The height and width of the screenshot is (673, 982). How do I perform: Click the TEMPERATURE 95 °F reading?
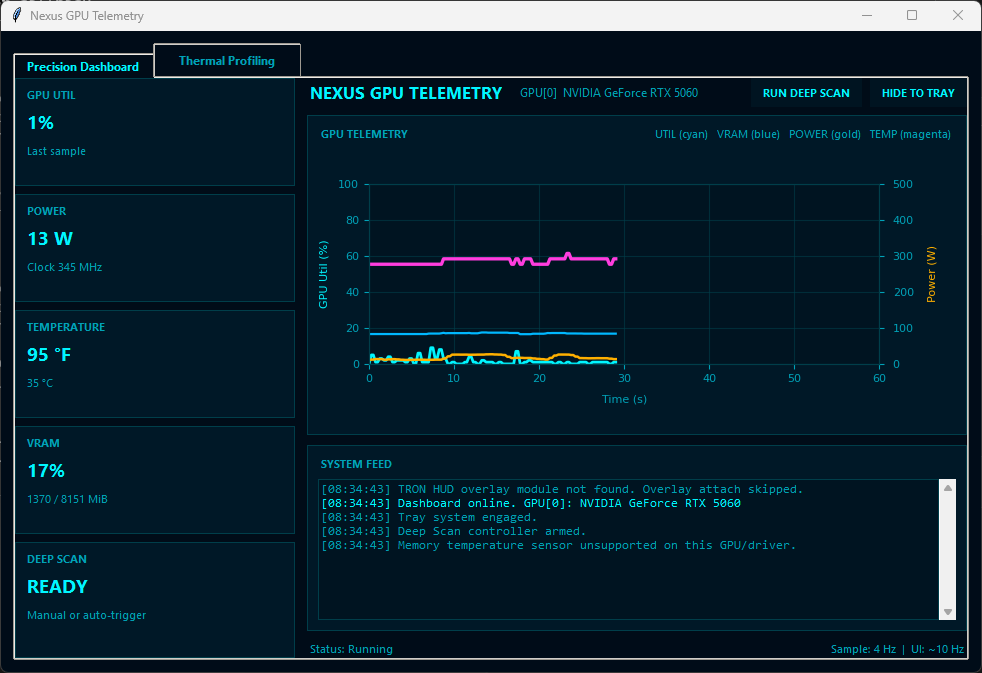[x=50, y=355]
